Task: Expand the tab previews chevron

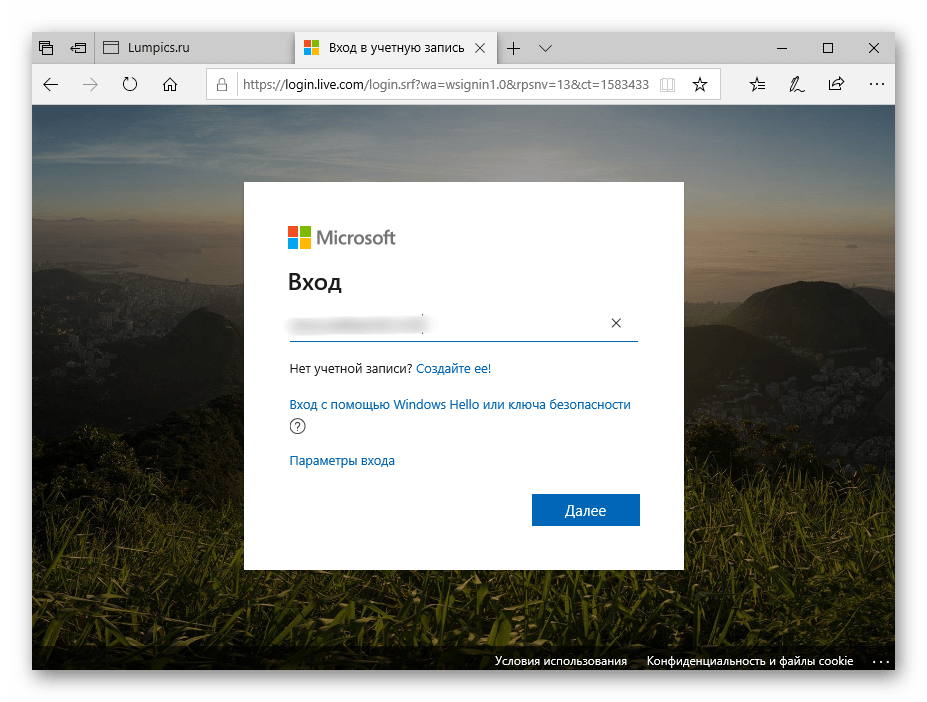Action: (545, 48)
